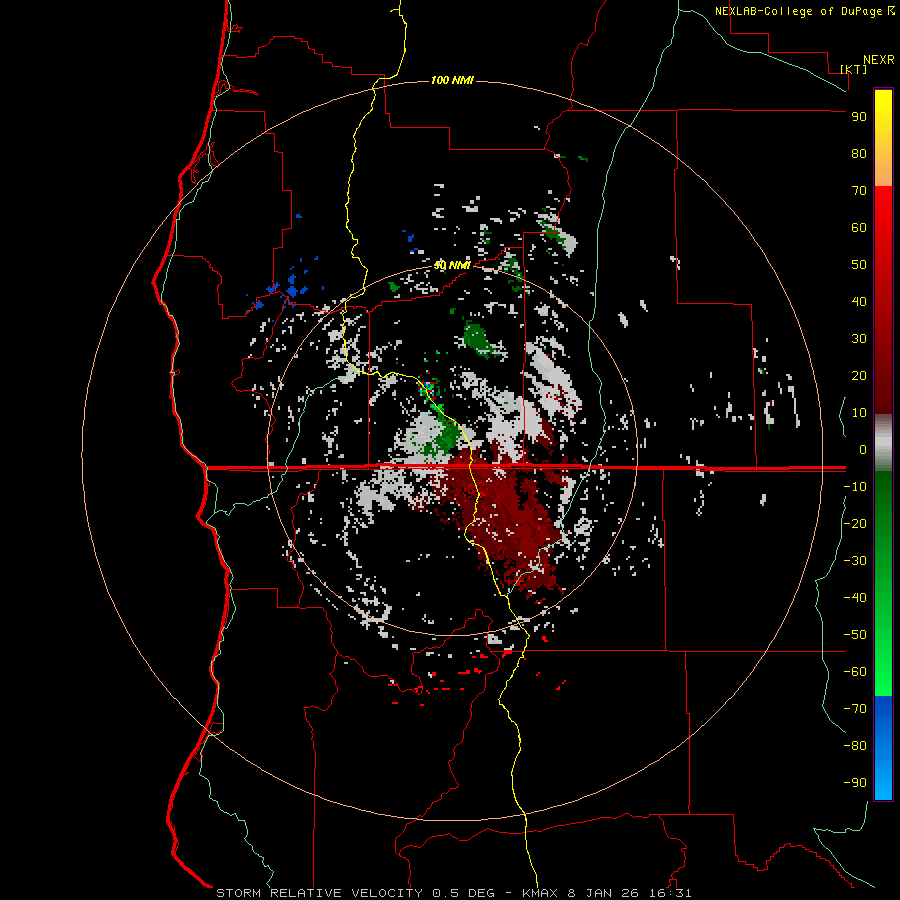Viewport: 900px width, 900px height.
Task: Pick the gray zero-velocity color bar segment
Action: click(883, 443)
